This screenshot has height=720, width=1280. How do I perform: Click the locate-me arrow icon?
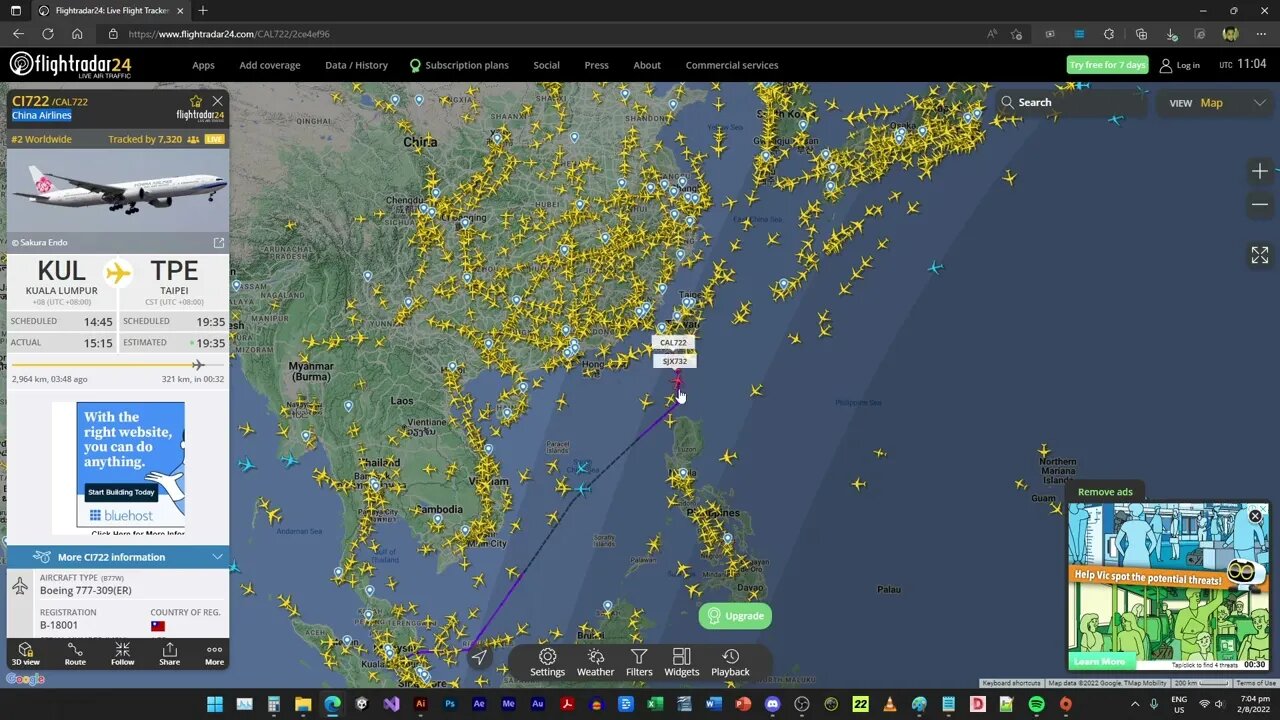(x=480, y=657)
